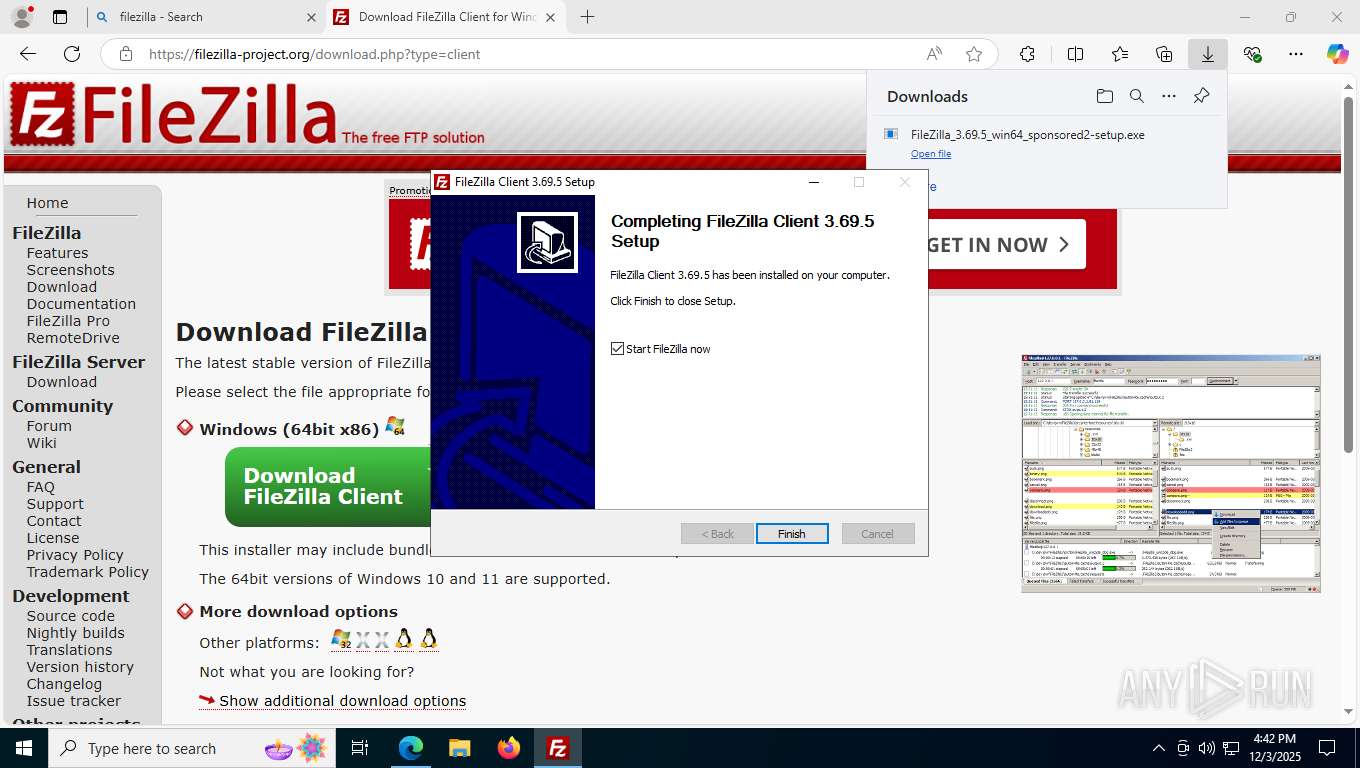Click the green Download FileZilla Client button
The width and height of the screenshot is (1360, 768).
[328, 486]
